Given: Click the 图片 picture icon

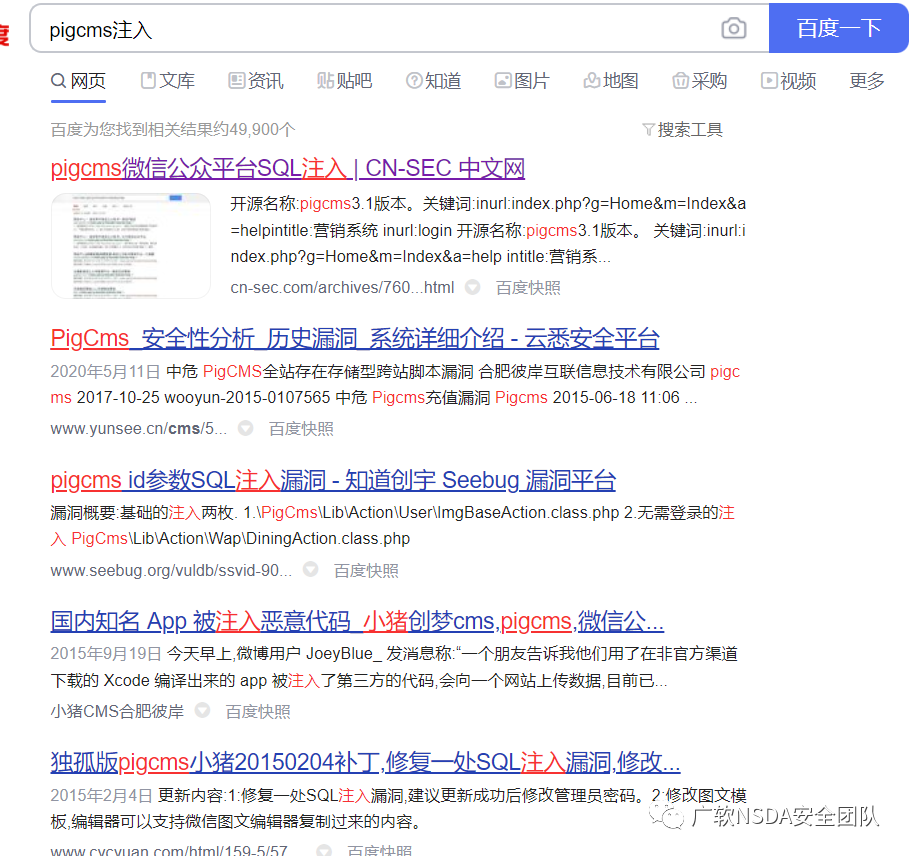Looking at the screenshot, I should pos(503,81).
